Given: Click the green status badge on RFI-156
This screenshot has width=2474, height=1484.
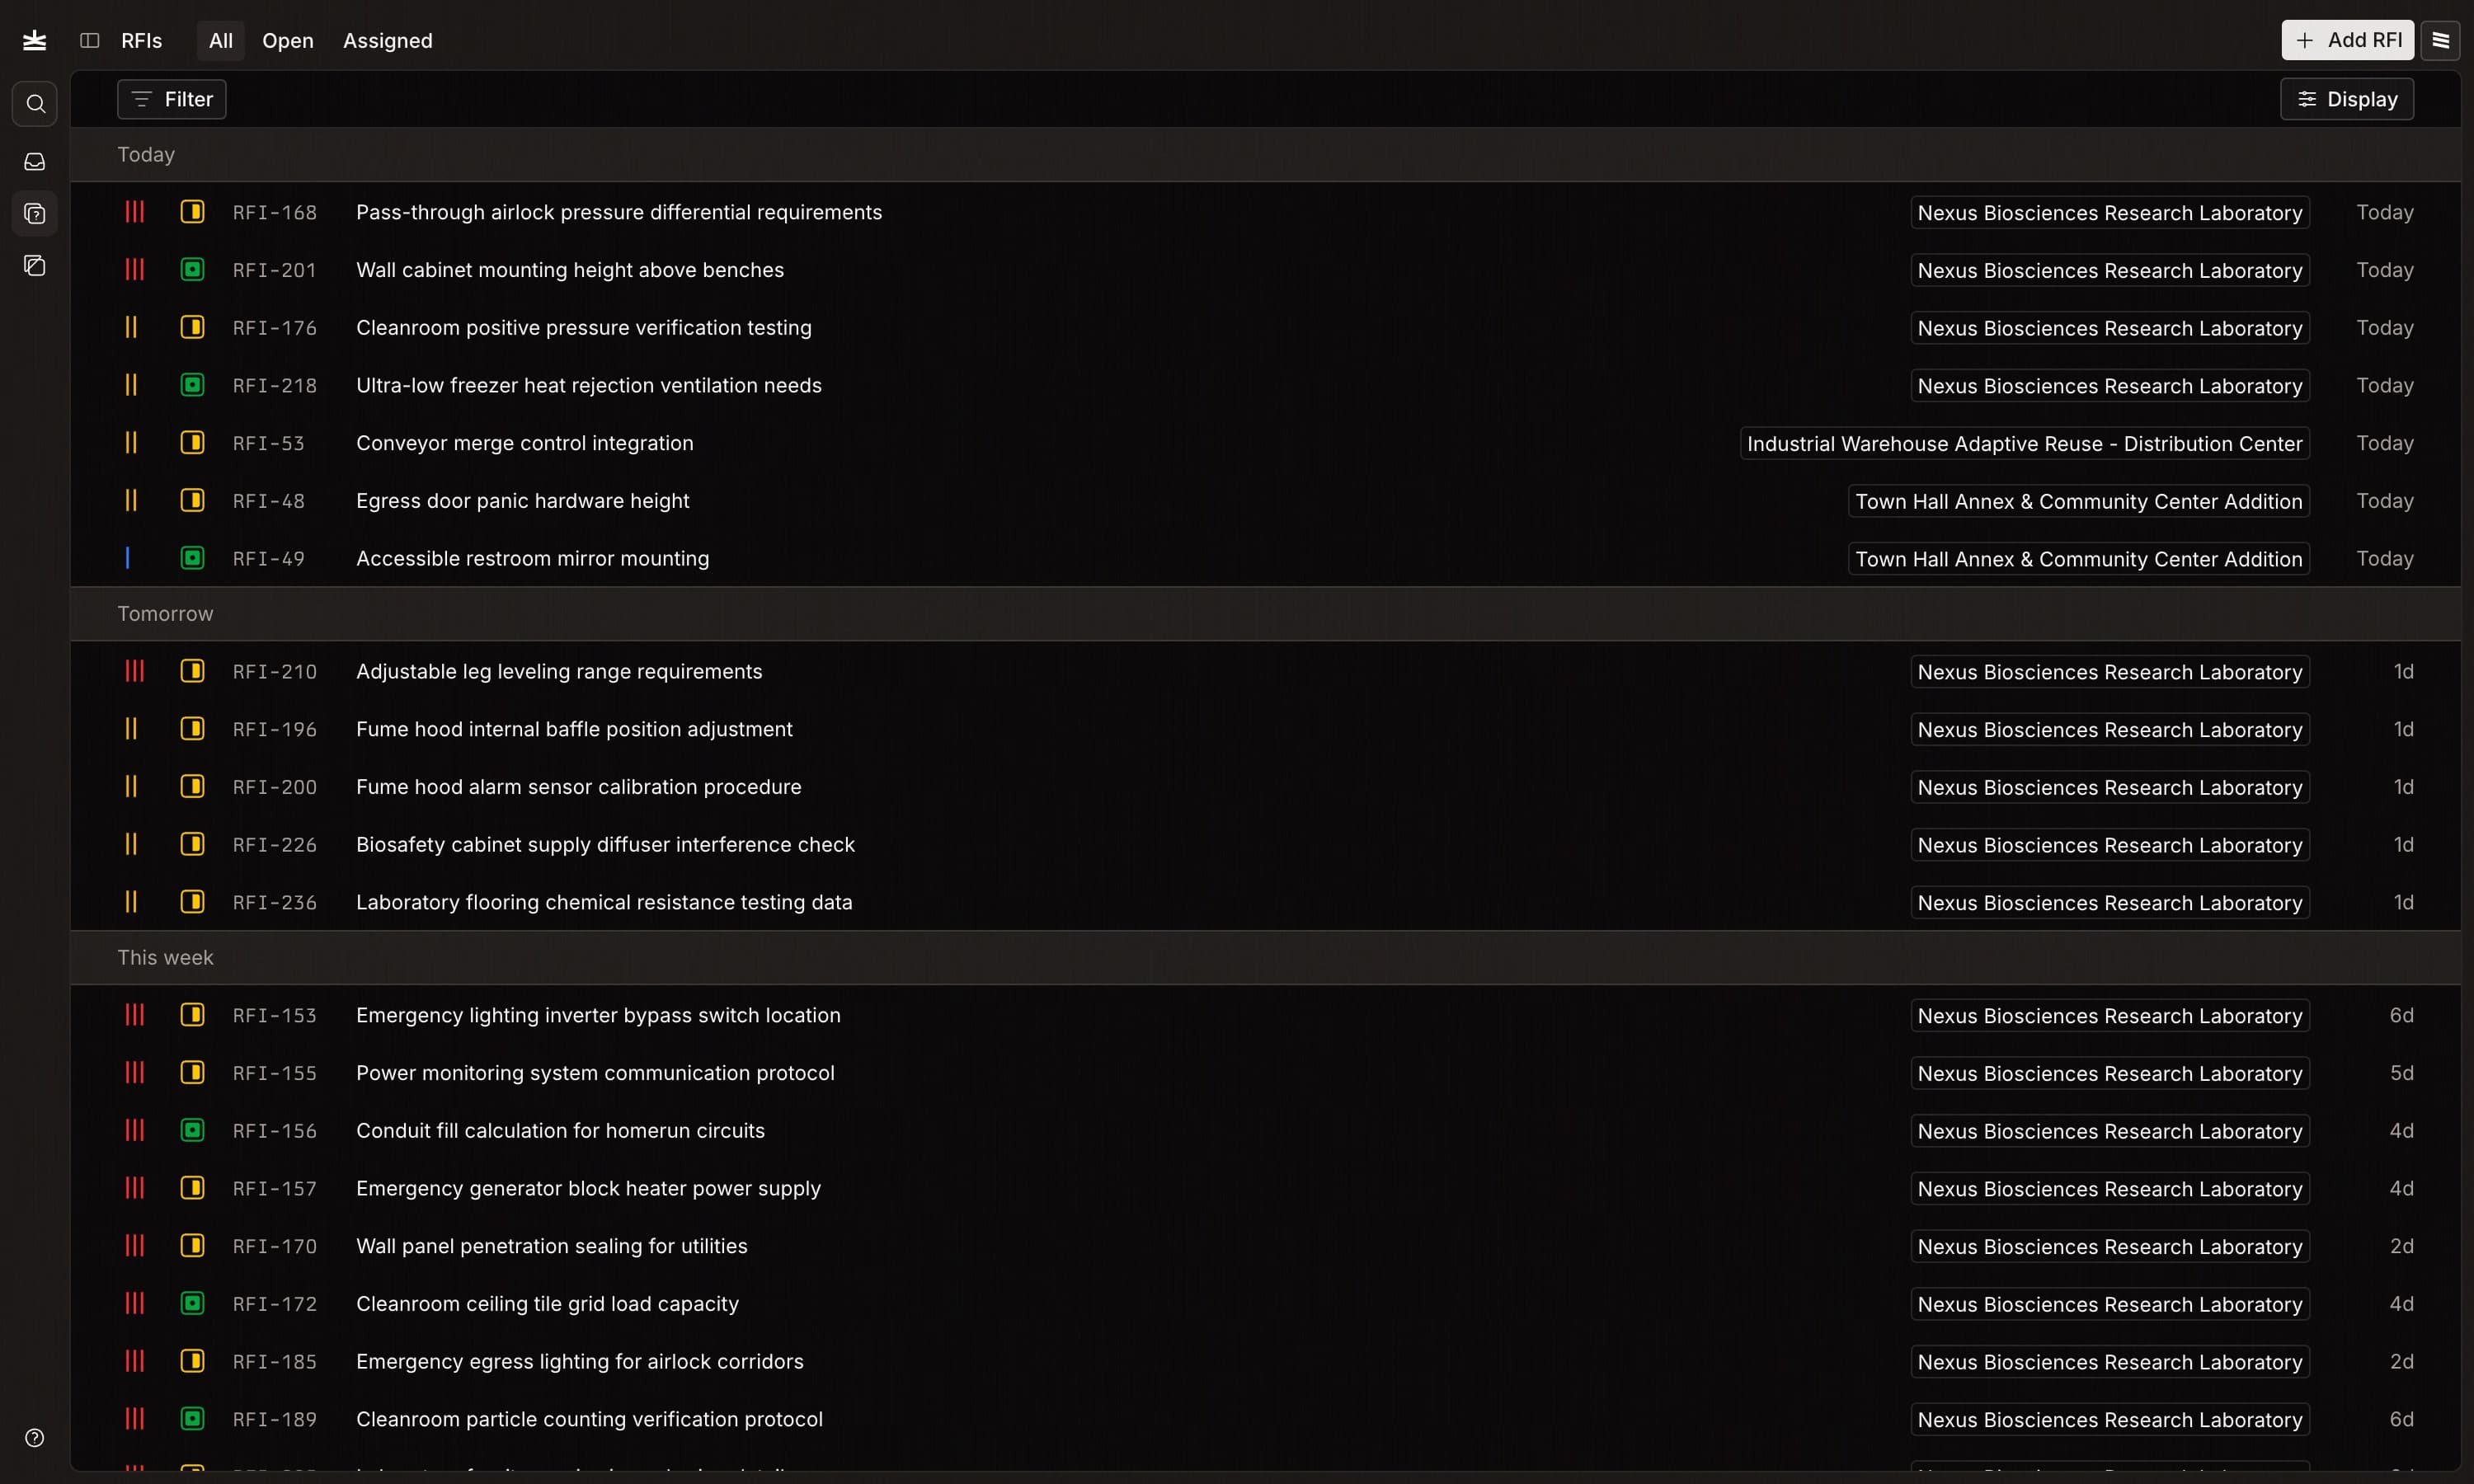Looking at the screenshot, I should [192, 1130].
